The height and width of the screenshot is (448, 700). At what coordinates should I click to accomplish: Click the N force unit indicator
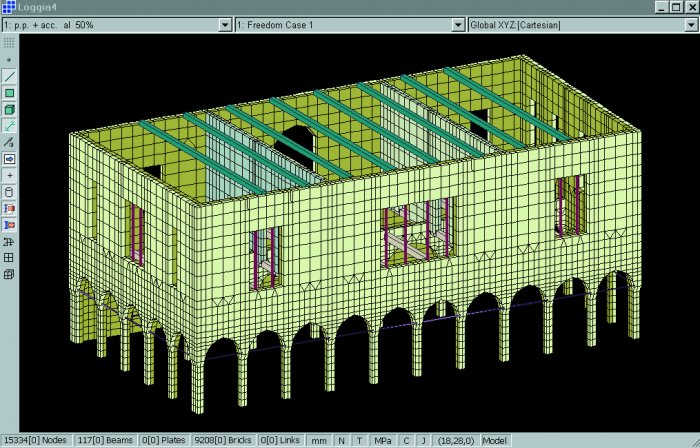(341, 440)
